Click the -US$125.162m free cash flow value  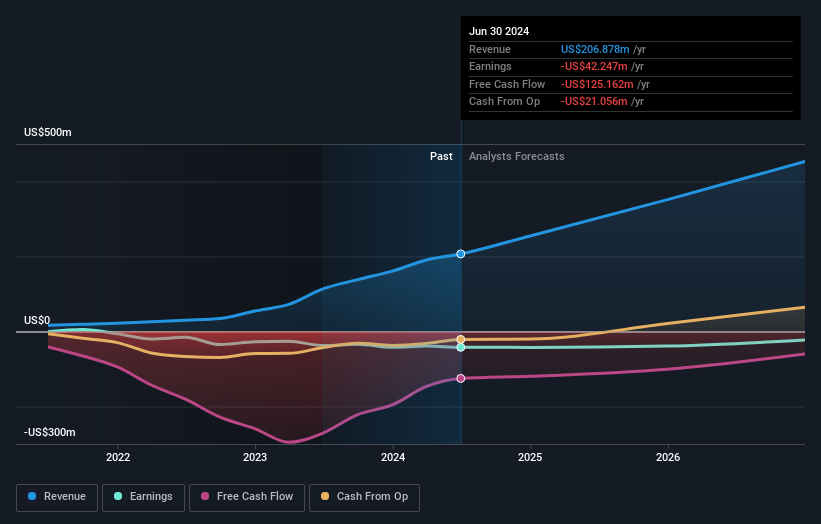click(x=597, y=84)
